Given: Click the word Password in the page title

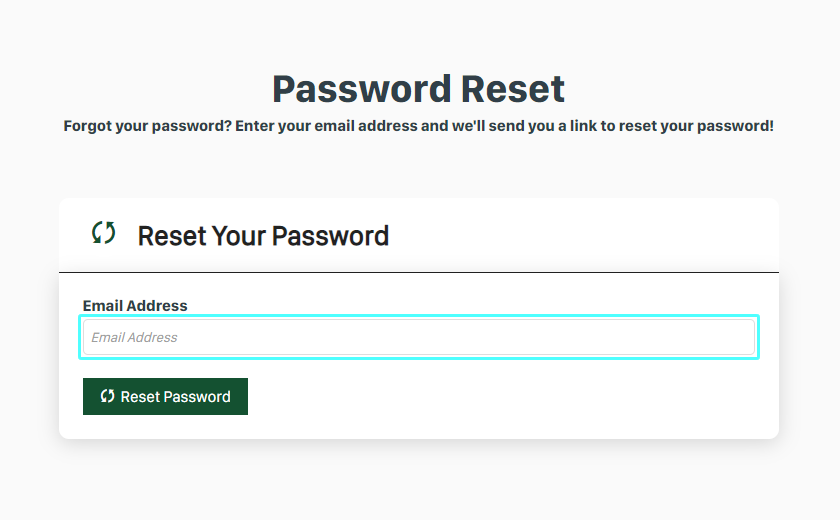Looking at the screenshot, I should pos(361,89).
